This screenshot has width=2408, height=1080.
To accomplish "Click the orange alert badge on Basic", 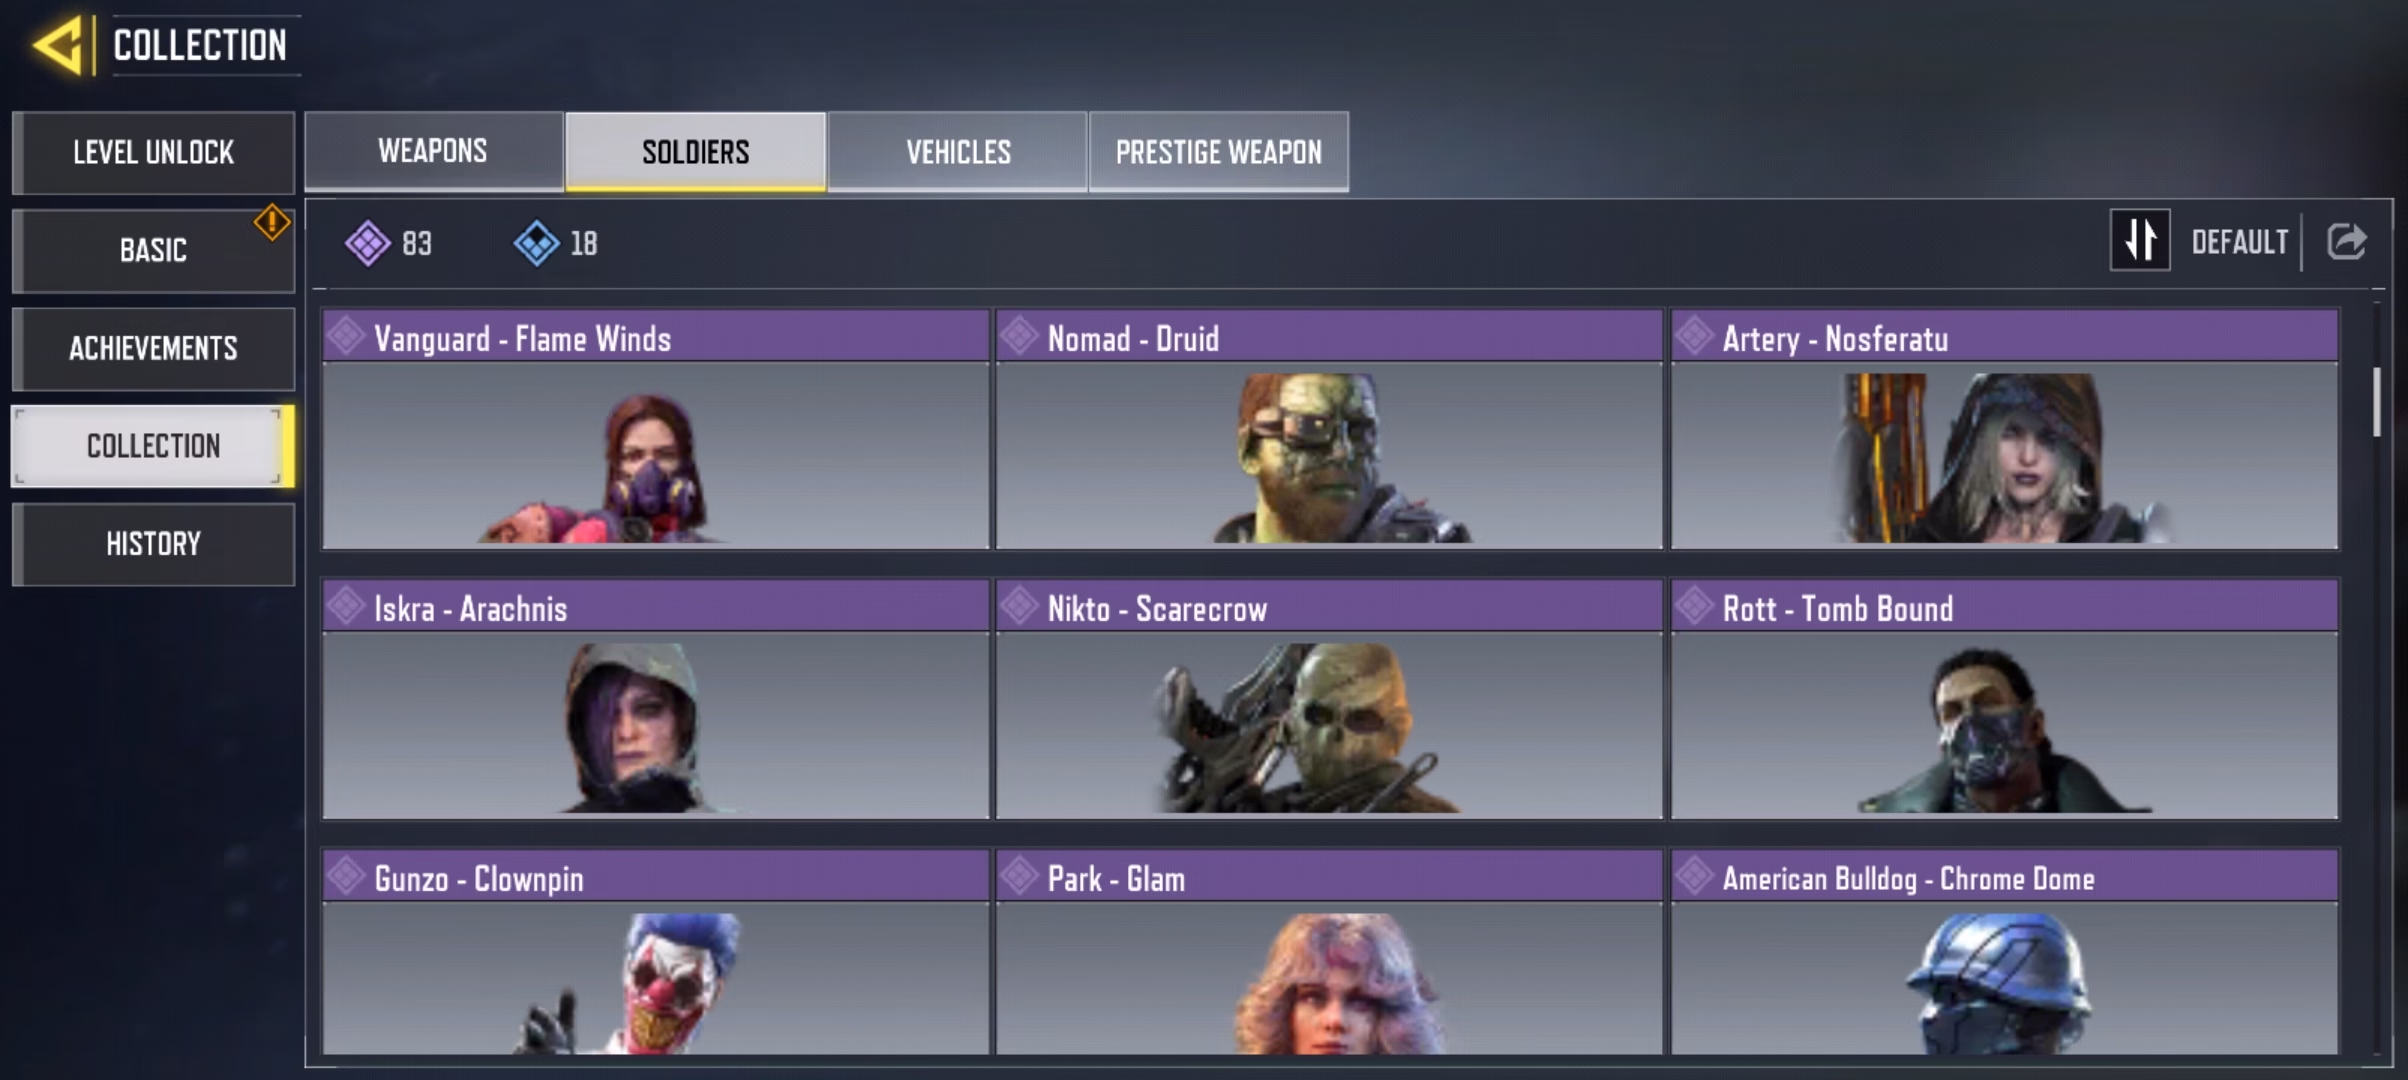I will (x=271, y=222).
